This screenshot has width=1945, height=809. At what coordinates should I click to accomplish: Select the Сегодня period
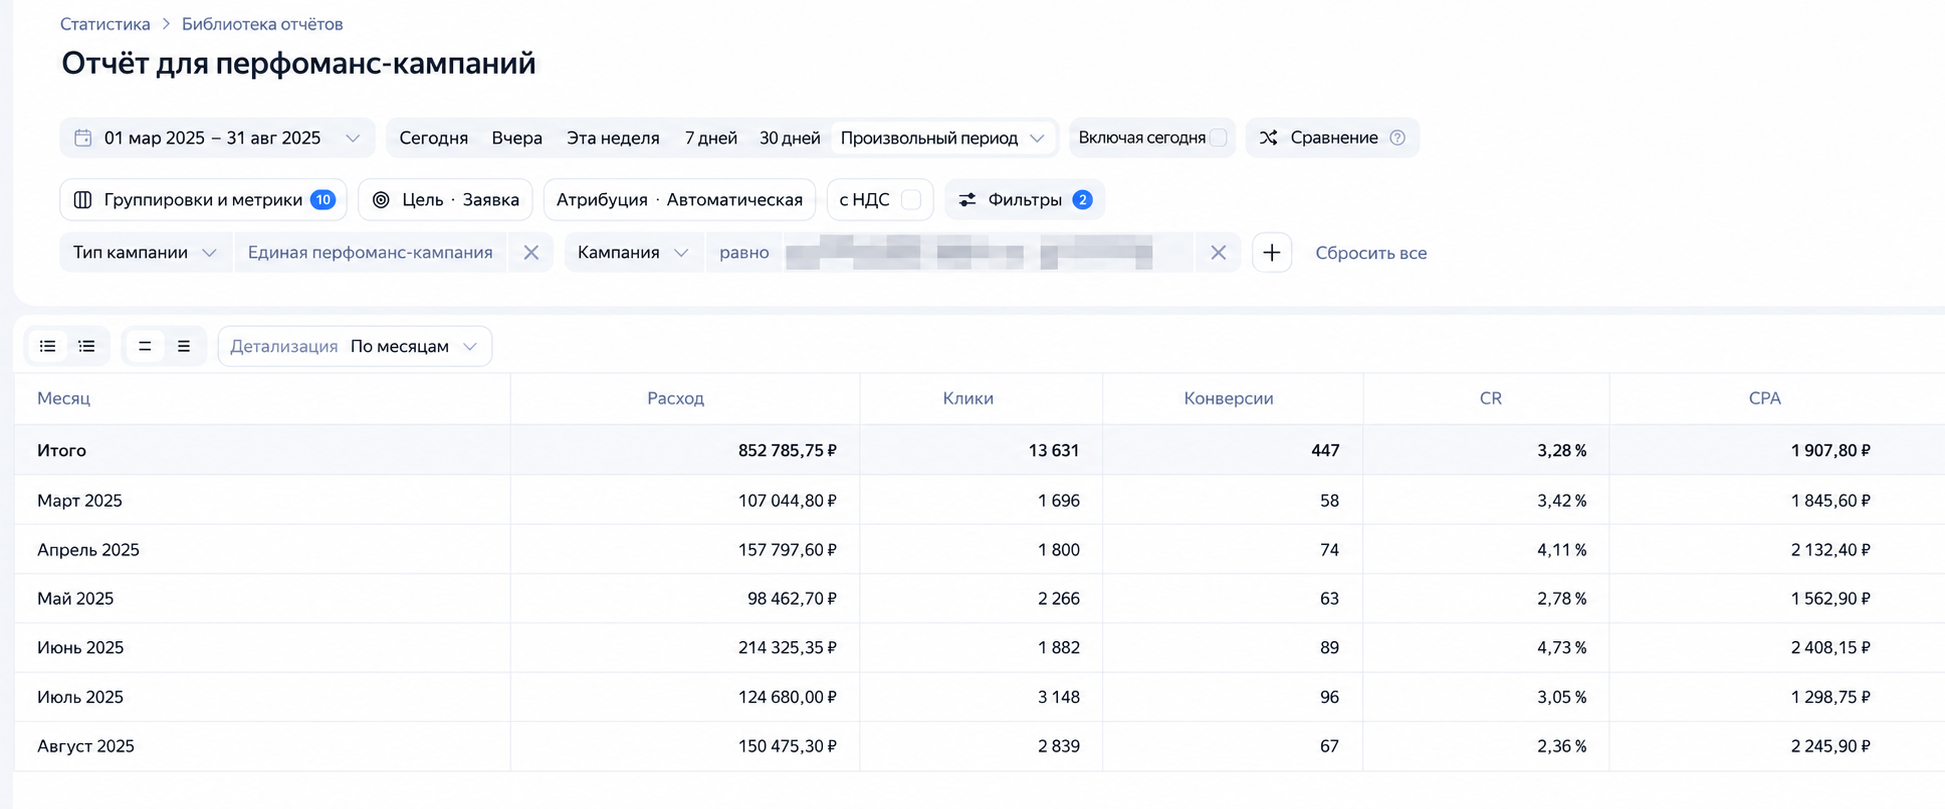pyautogui.click(x=433, y=138)
